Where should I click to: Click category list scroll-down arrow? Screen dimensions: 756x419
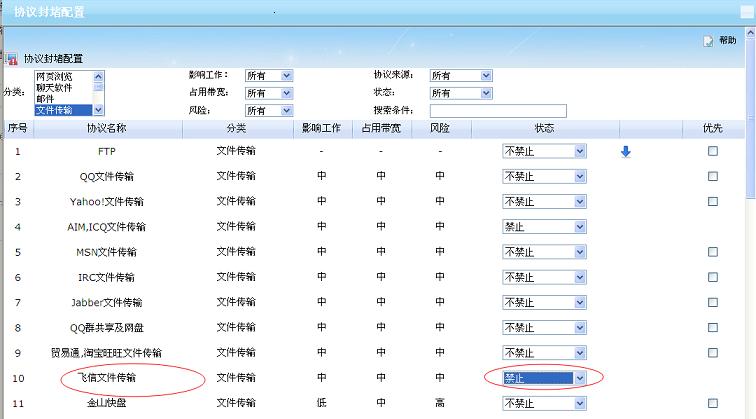tap(98, 110)
